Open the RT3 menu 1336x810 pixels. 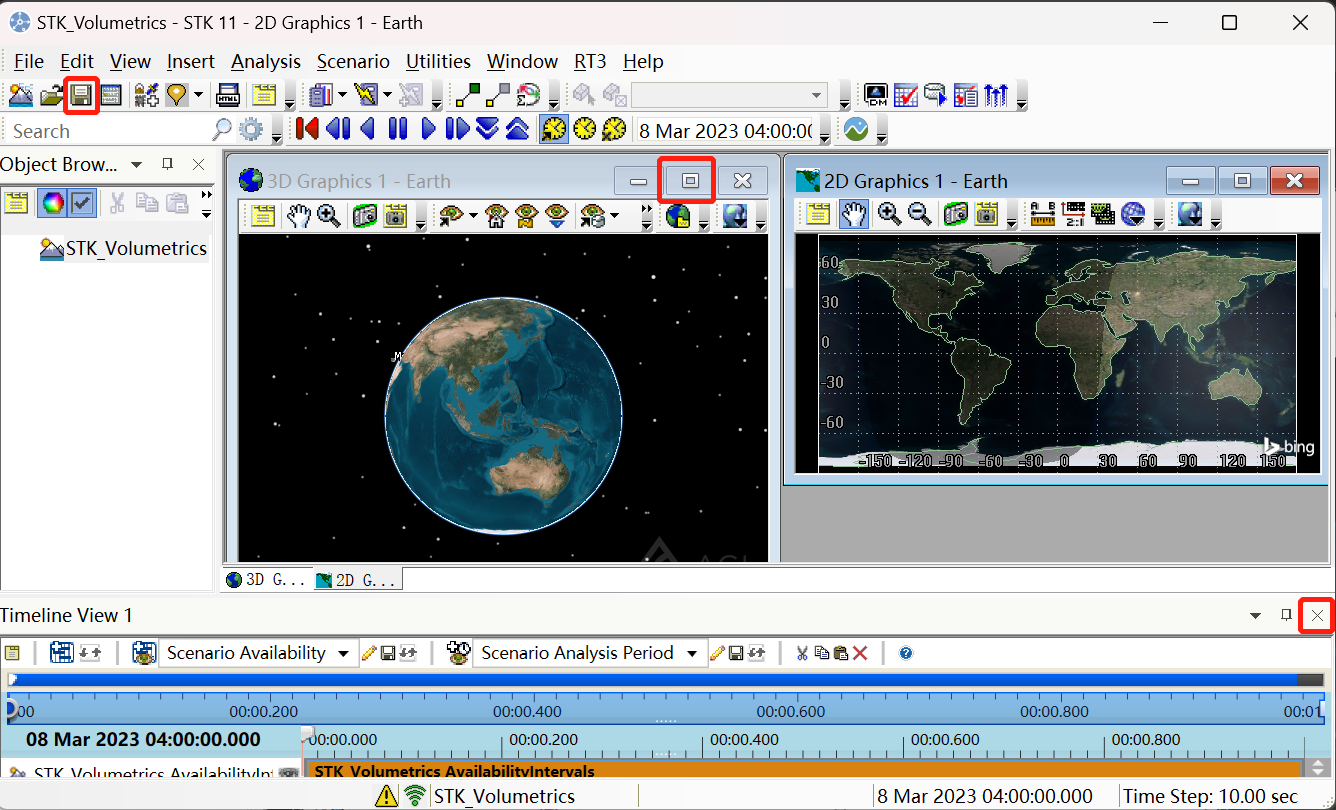pyautogui.click(x=590, y=61)
